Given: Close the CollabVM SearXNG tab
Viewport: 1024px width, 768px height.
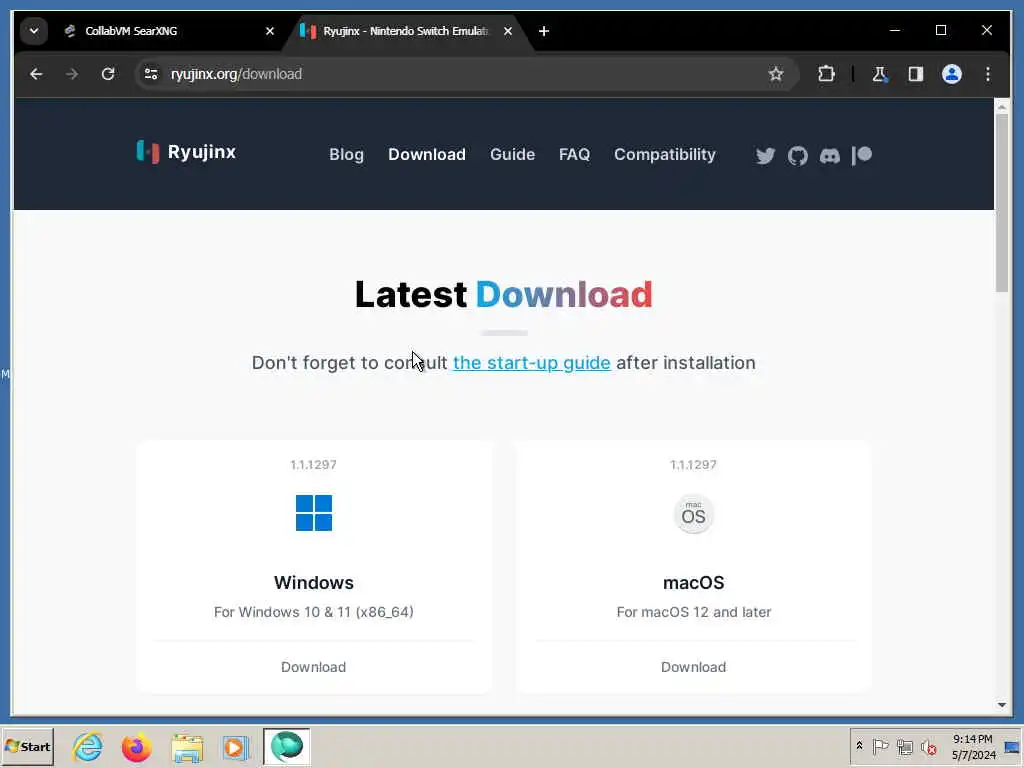Looking at the screenshot, I should pos(270,31).
